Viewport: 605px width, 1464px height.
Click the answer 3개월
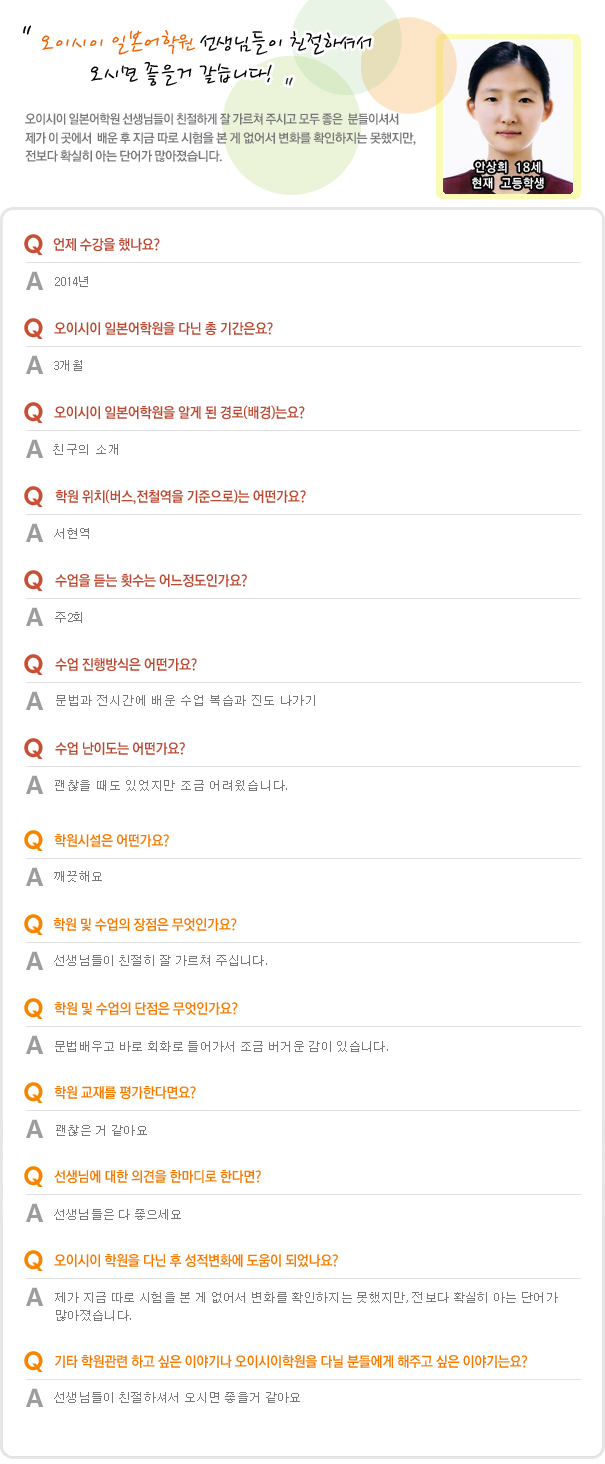(x=68, y=365)
